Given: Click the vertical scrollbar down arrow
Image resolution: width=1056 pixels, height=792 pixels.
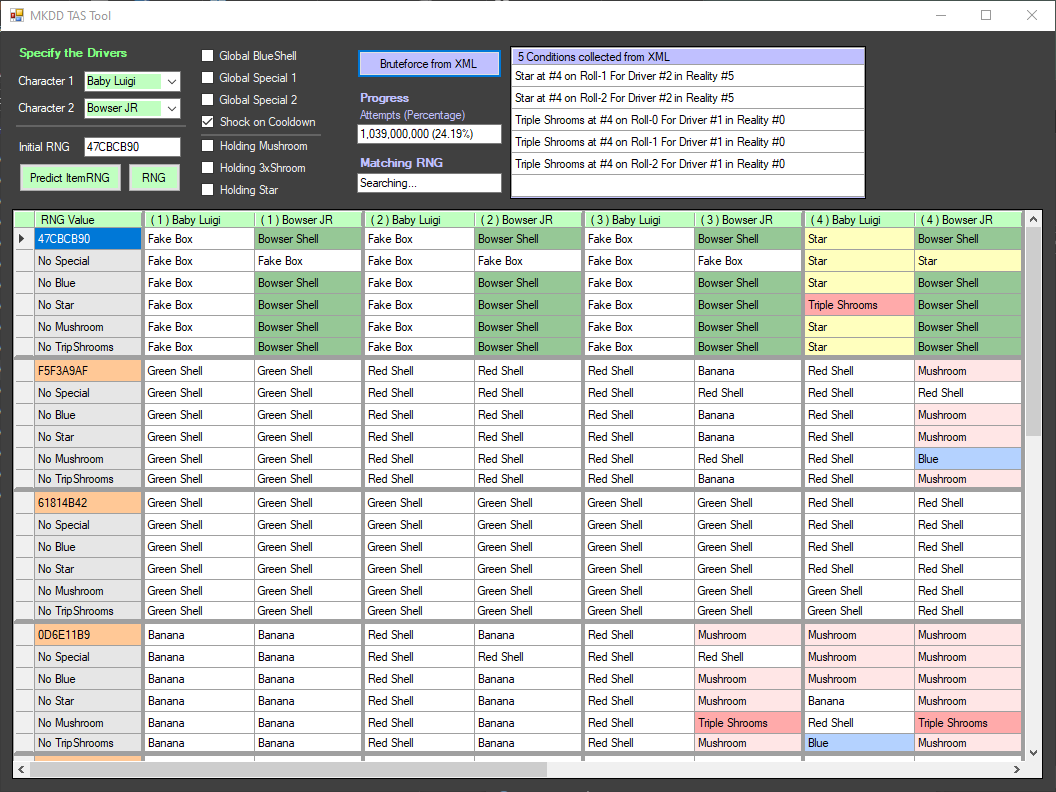Looking at the screenshot, I should point(1032,752).
